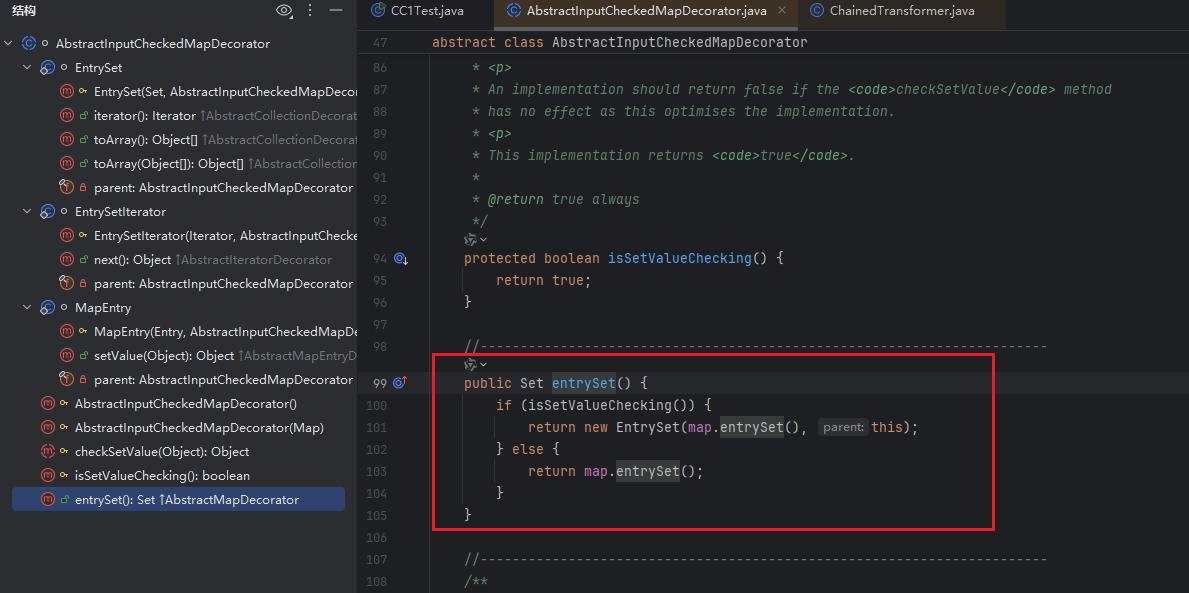
Task: Click the method icon beside next(): Object
Action: tap(67, 260)
